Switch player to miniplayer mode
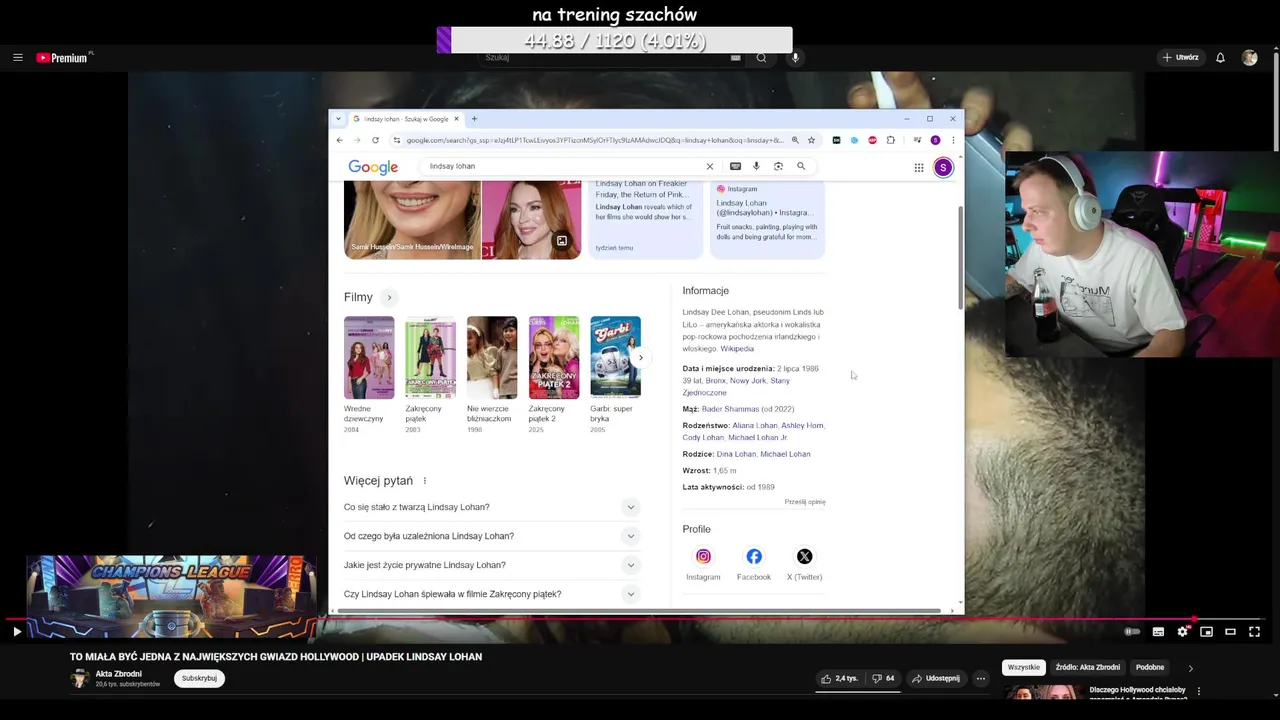 pyautogui.click(x=1206, y=632)
